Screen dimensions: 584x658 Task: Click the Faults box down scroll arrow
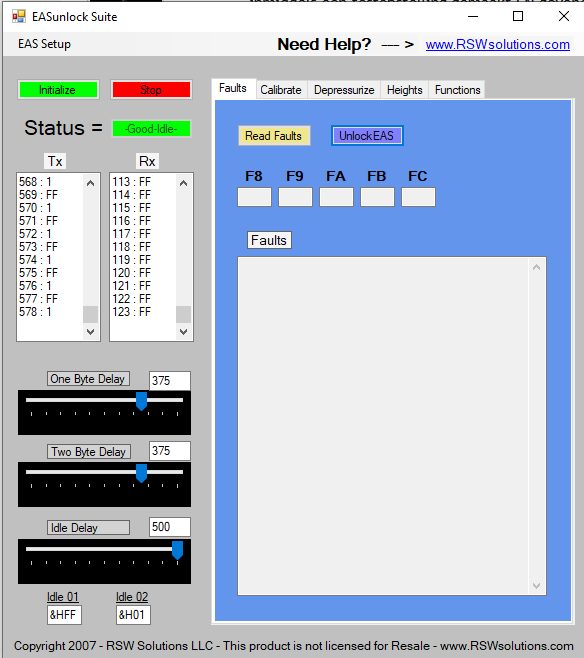click(536, 585)
